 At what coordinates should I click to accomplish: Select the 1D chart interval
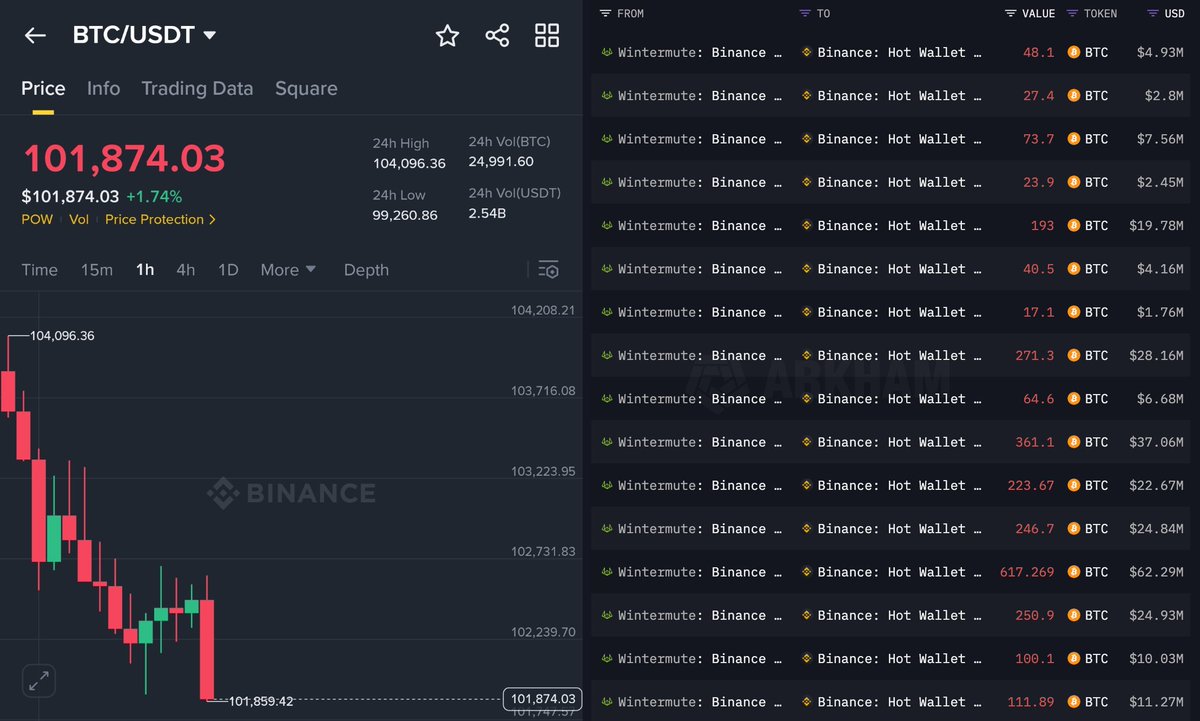tap(228, 270)
